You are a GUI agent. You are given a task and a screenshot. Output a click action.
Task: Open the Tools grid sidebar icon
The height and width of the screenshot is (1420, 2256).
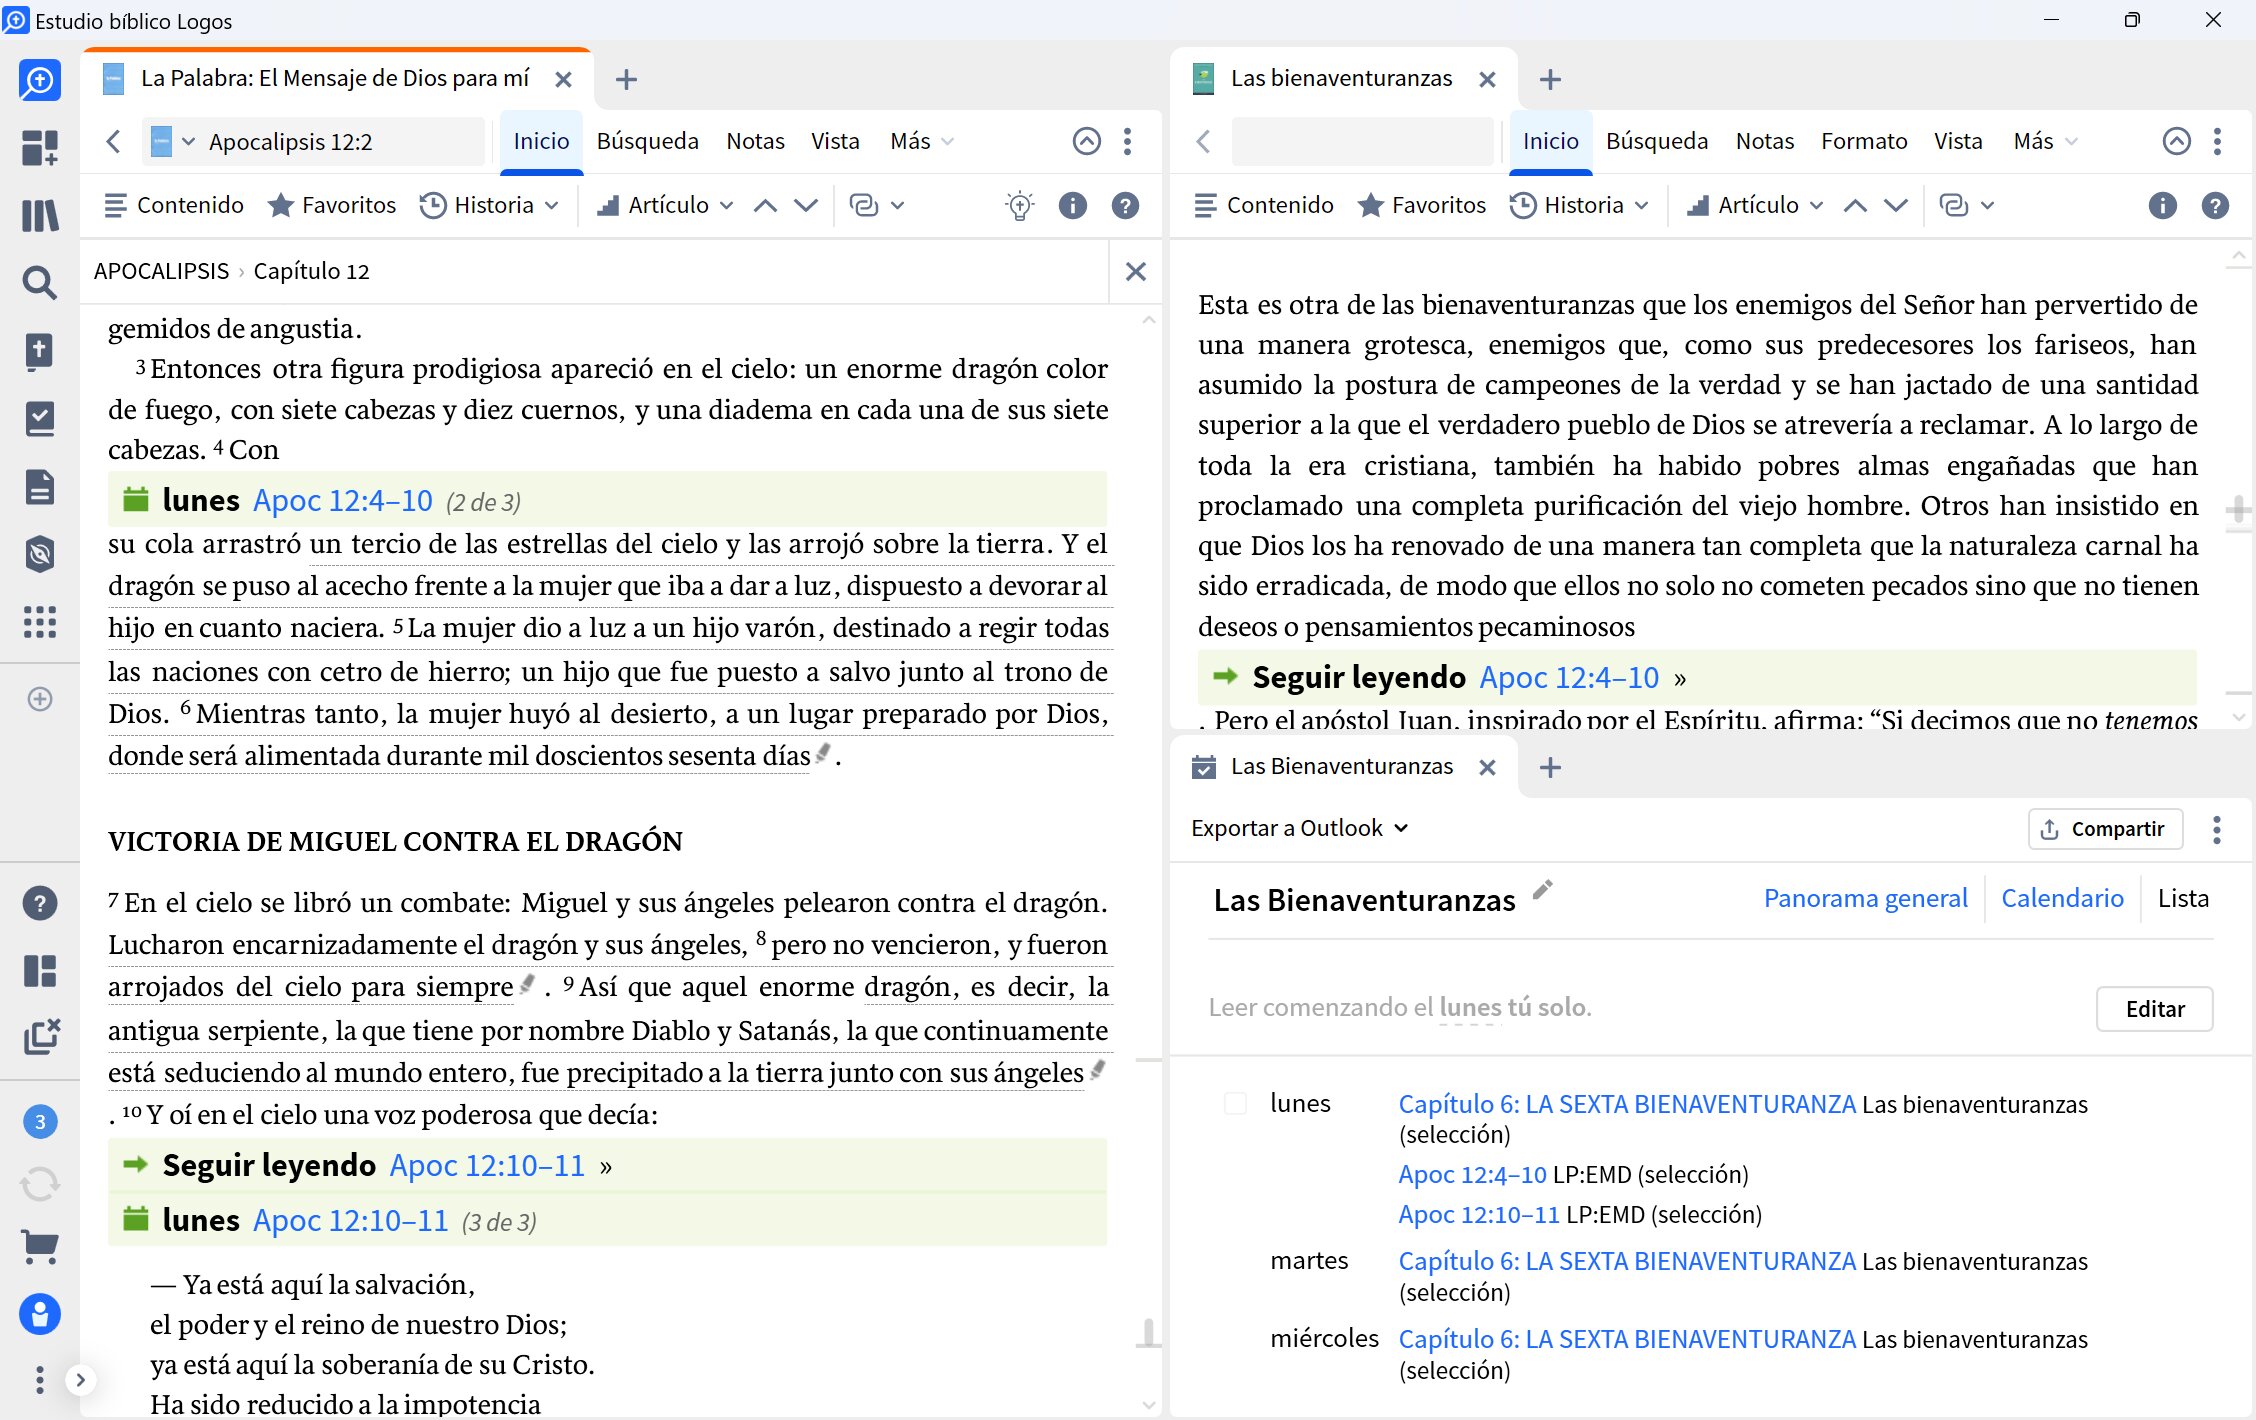pos(40,622)
